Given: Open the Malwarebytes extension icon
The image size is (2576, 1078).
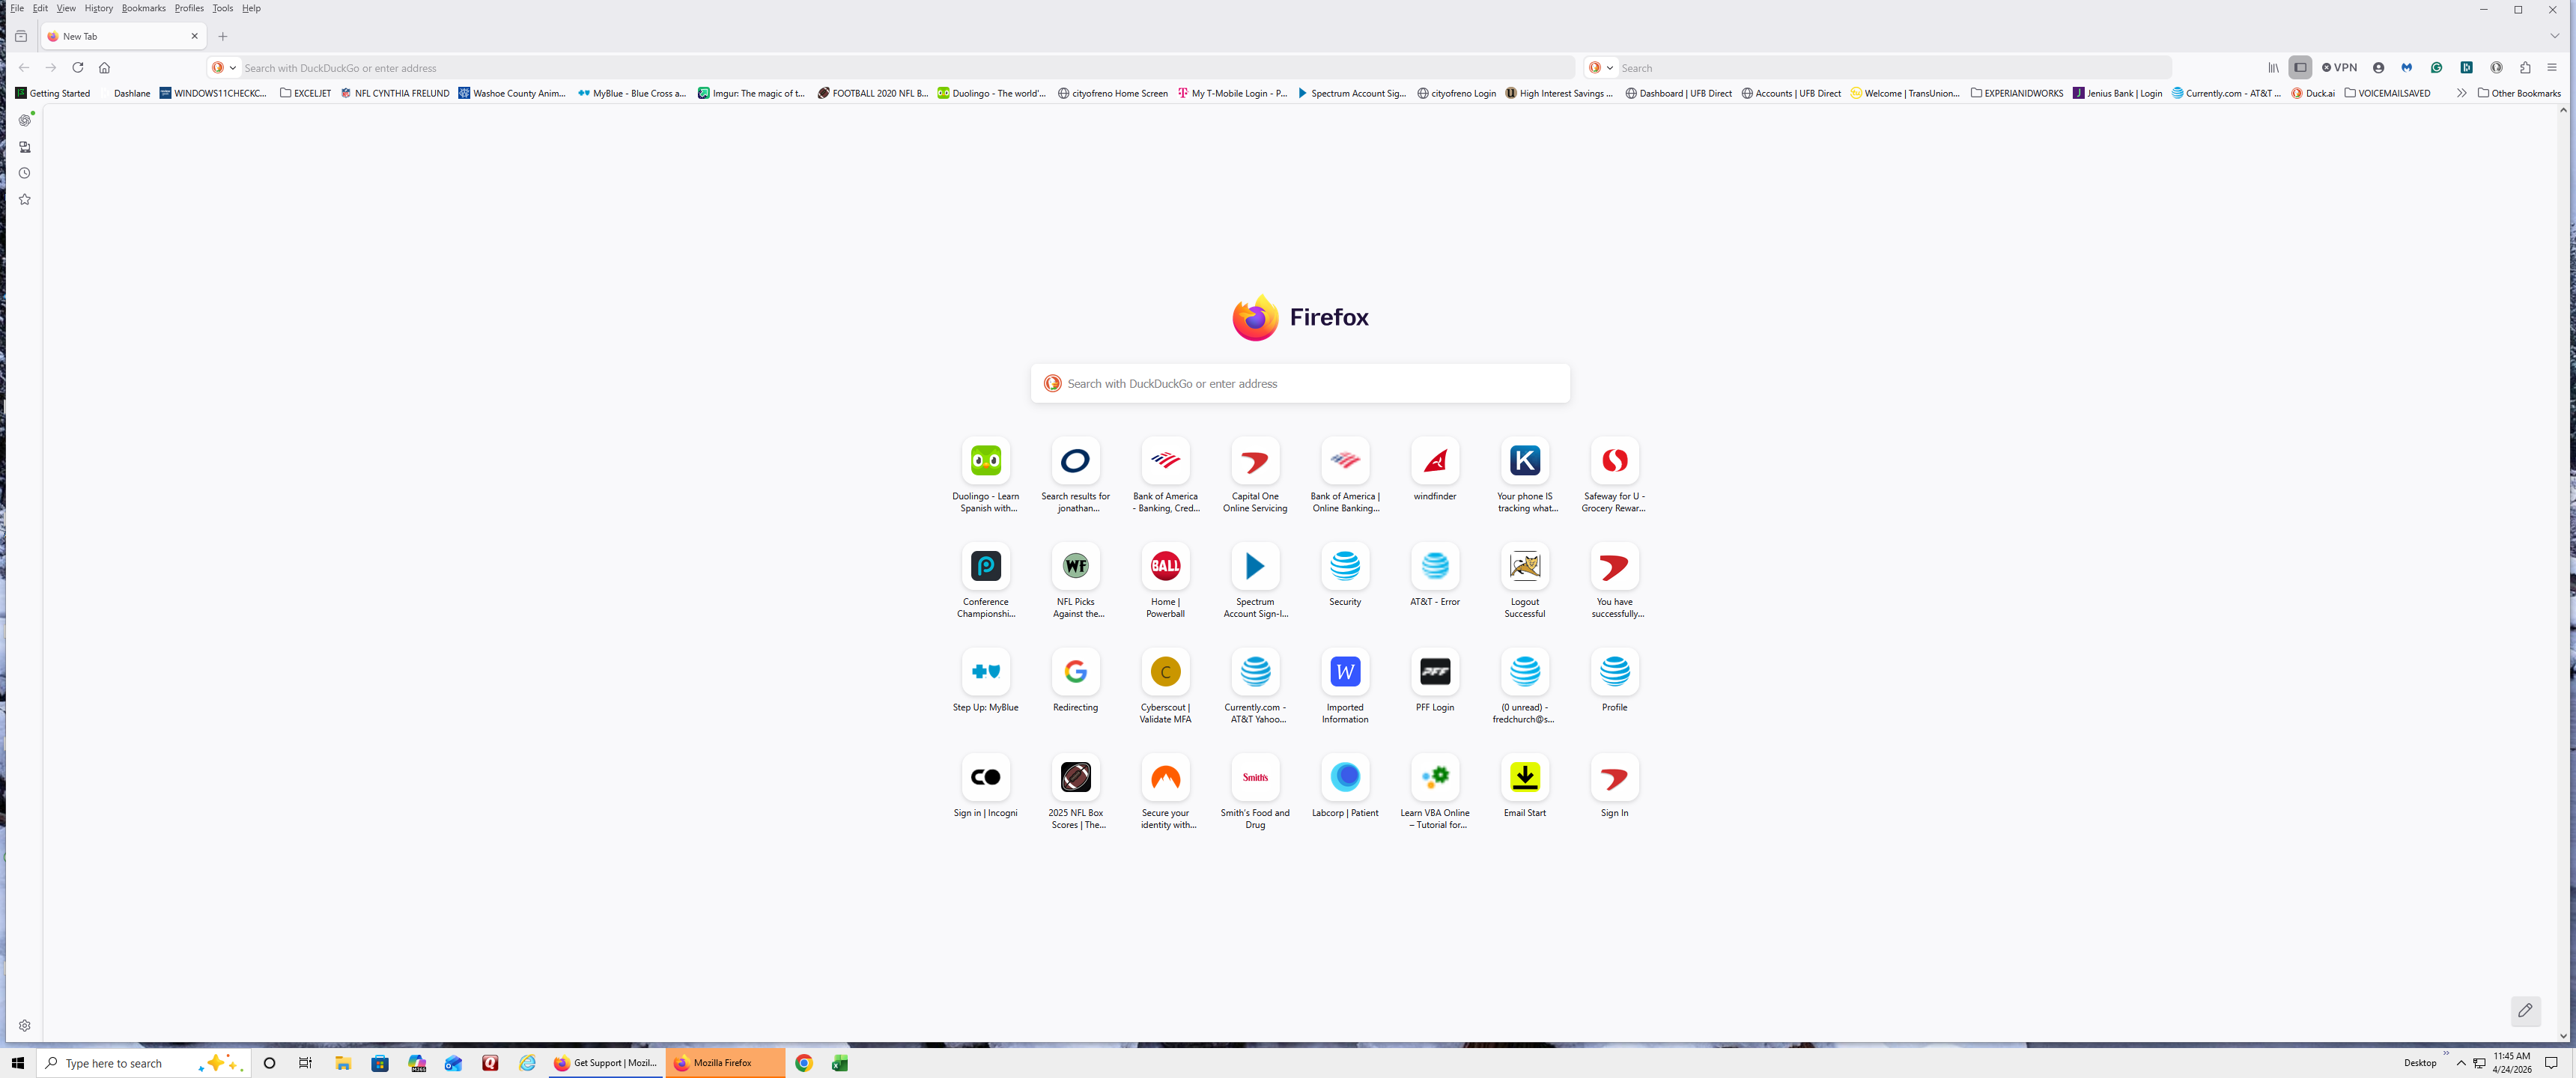Looking at the screenshot, I should [x=2407, y=68].
